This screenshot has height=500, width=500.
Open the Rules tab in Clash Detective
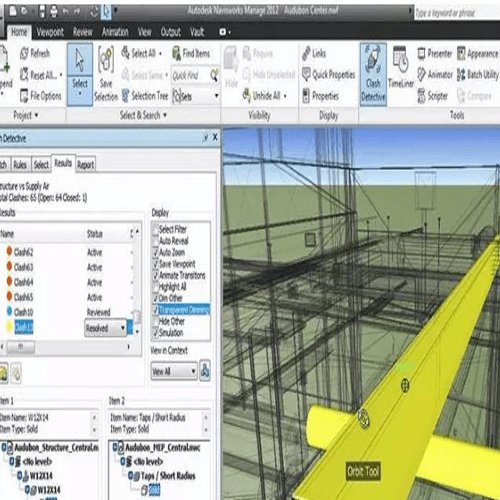20,165
